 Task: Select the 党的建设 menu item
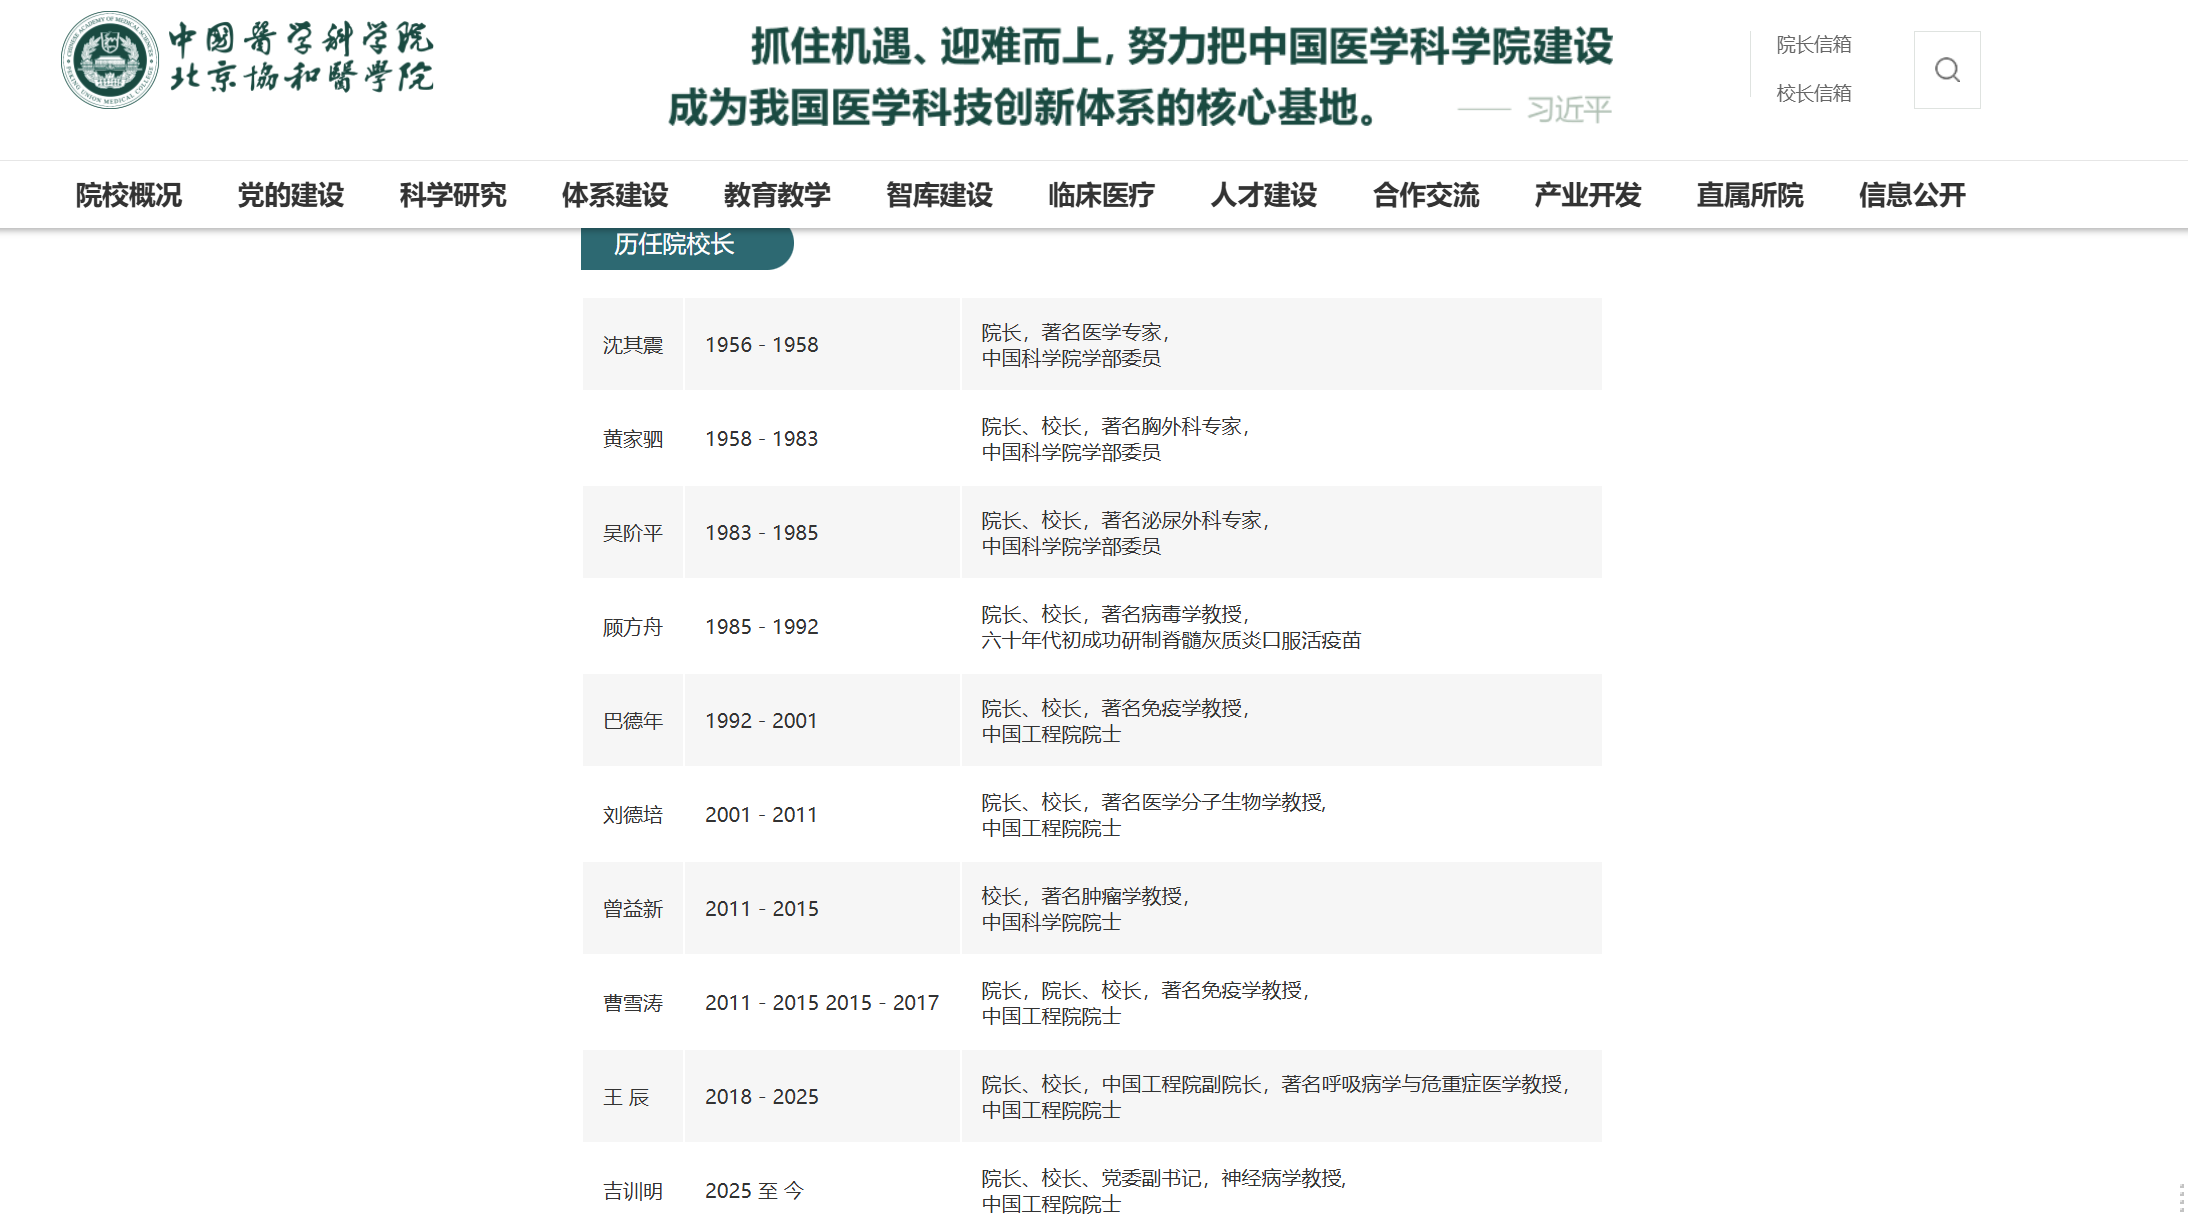(291, 195)
